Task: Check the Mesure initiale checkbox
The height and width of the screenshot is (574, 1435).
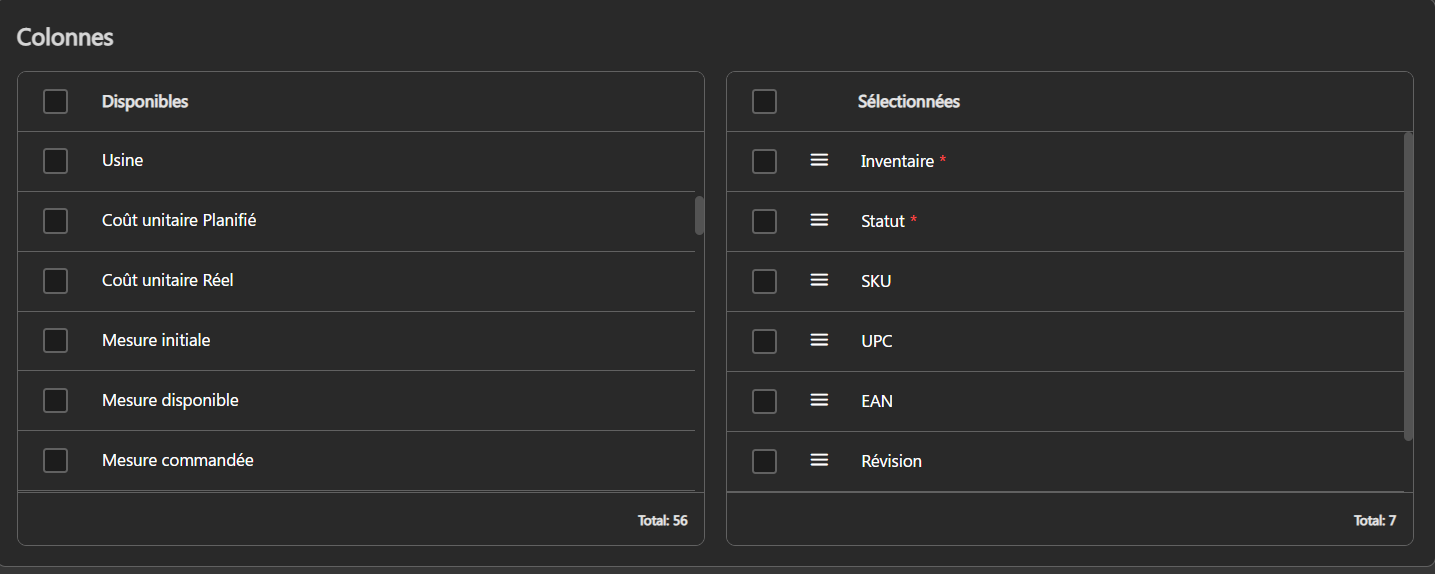Action: point(55,340)
